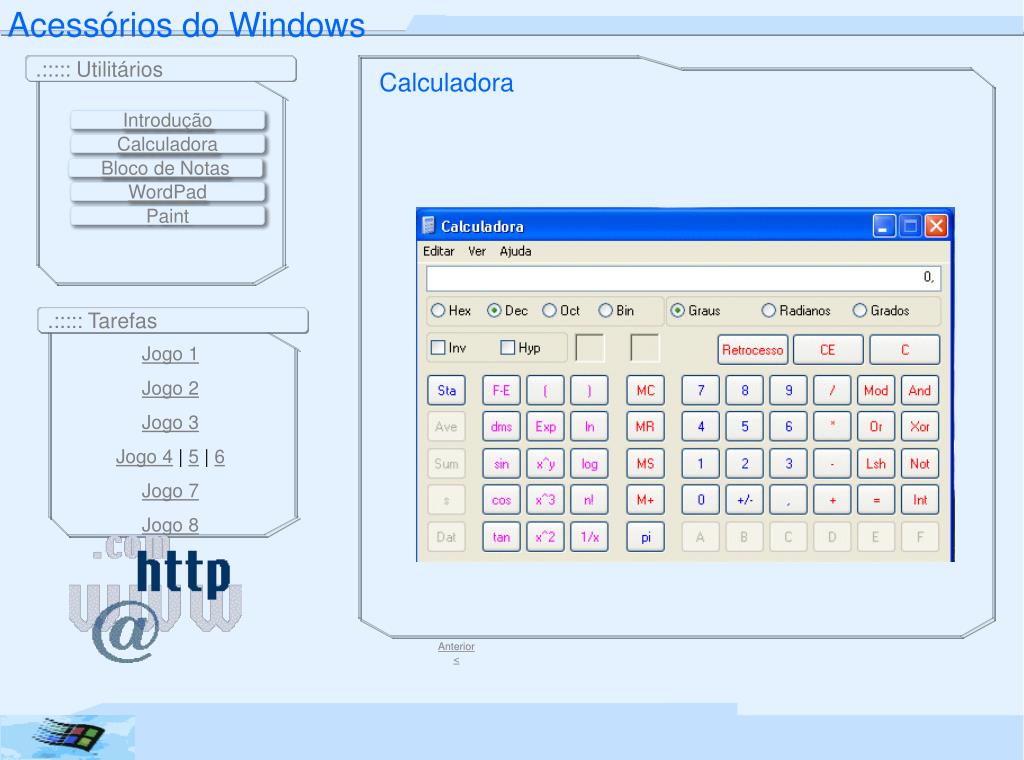The width and height of the screenshot is (1024, 760).
Task: Click the dms button
Action: click(501, 427)
